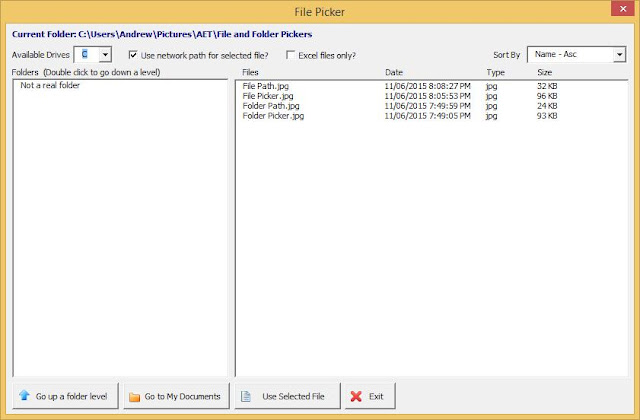
Task: Click the red X exit icon
Action: [x=356, y=396]
